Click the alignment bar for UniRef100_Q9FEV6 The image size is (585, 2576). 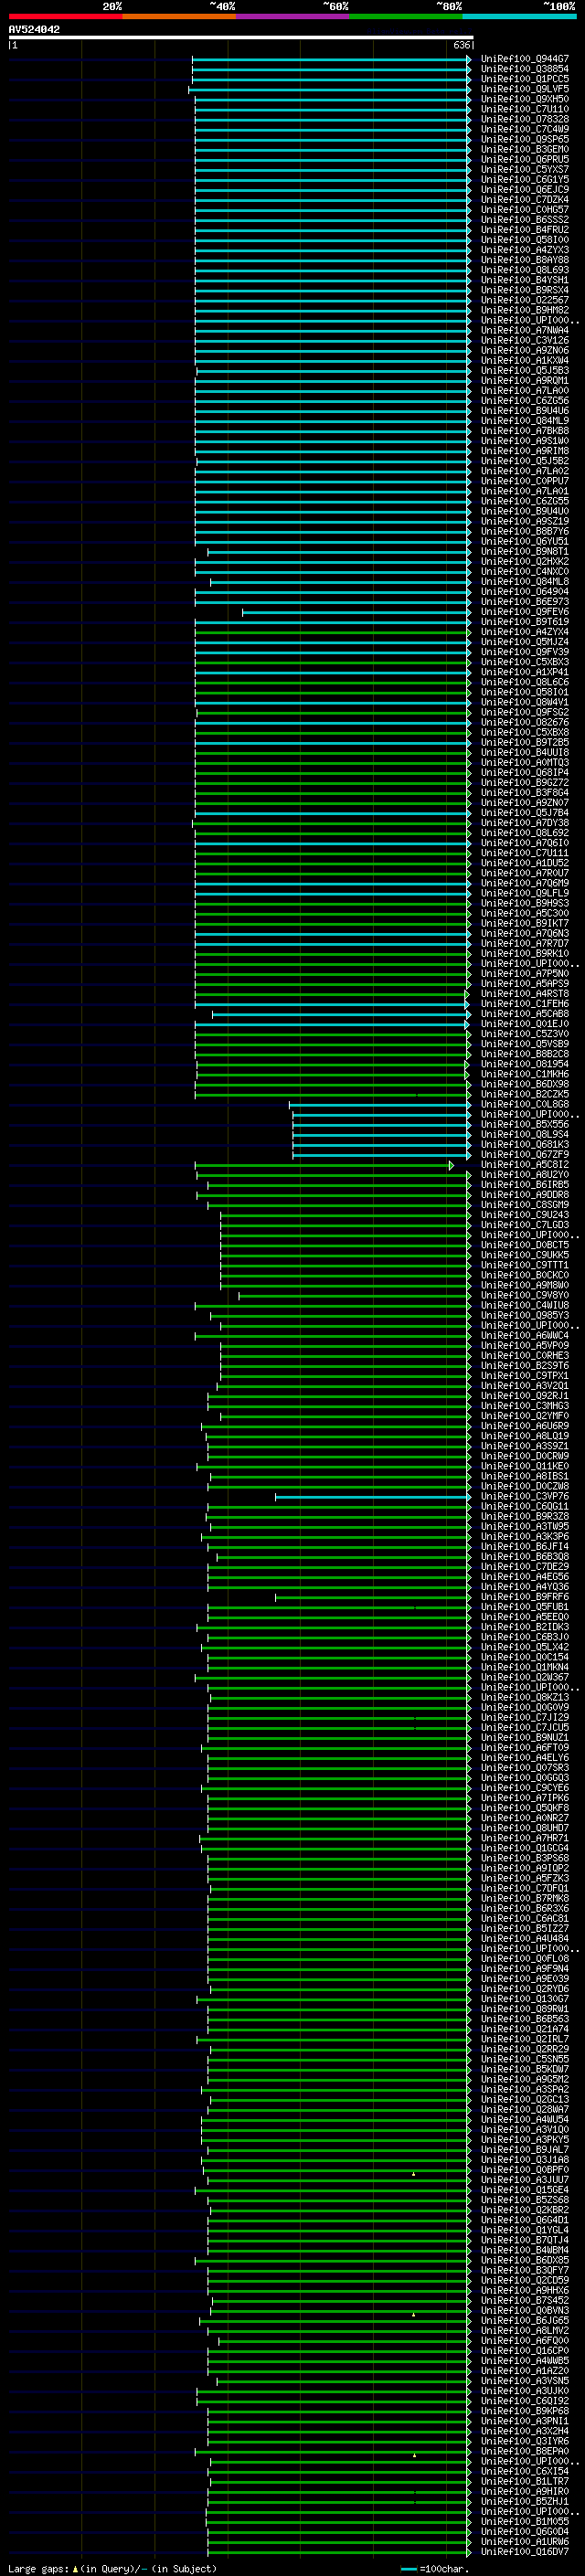(356, 612)
